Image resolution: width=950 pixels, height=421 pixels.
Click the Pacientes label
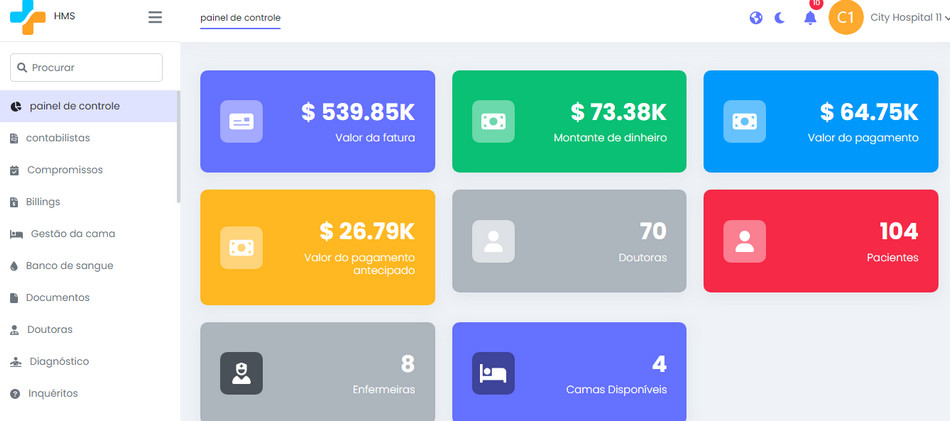[892, 257]
